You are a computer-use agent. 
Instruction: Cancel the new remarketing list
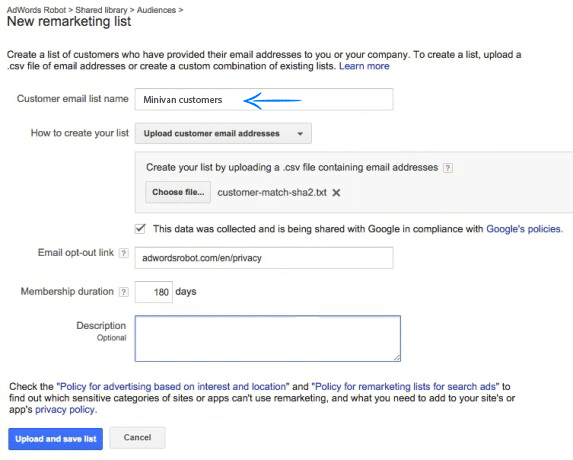coord(137,437)
